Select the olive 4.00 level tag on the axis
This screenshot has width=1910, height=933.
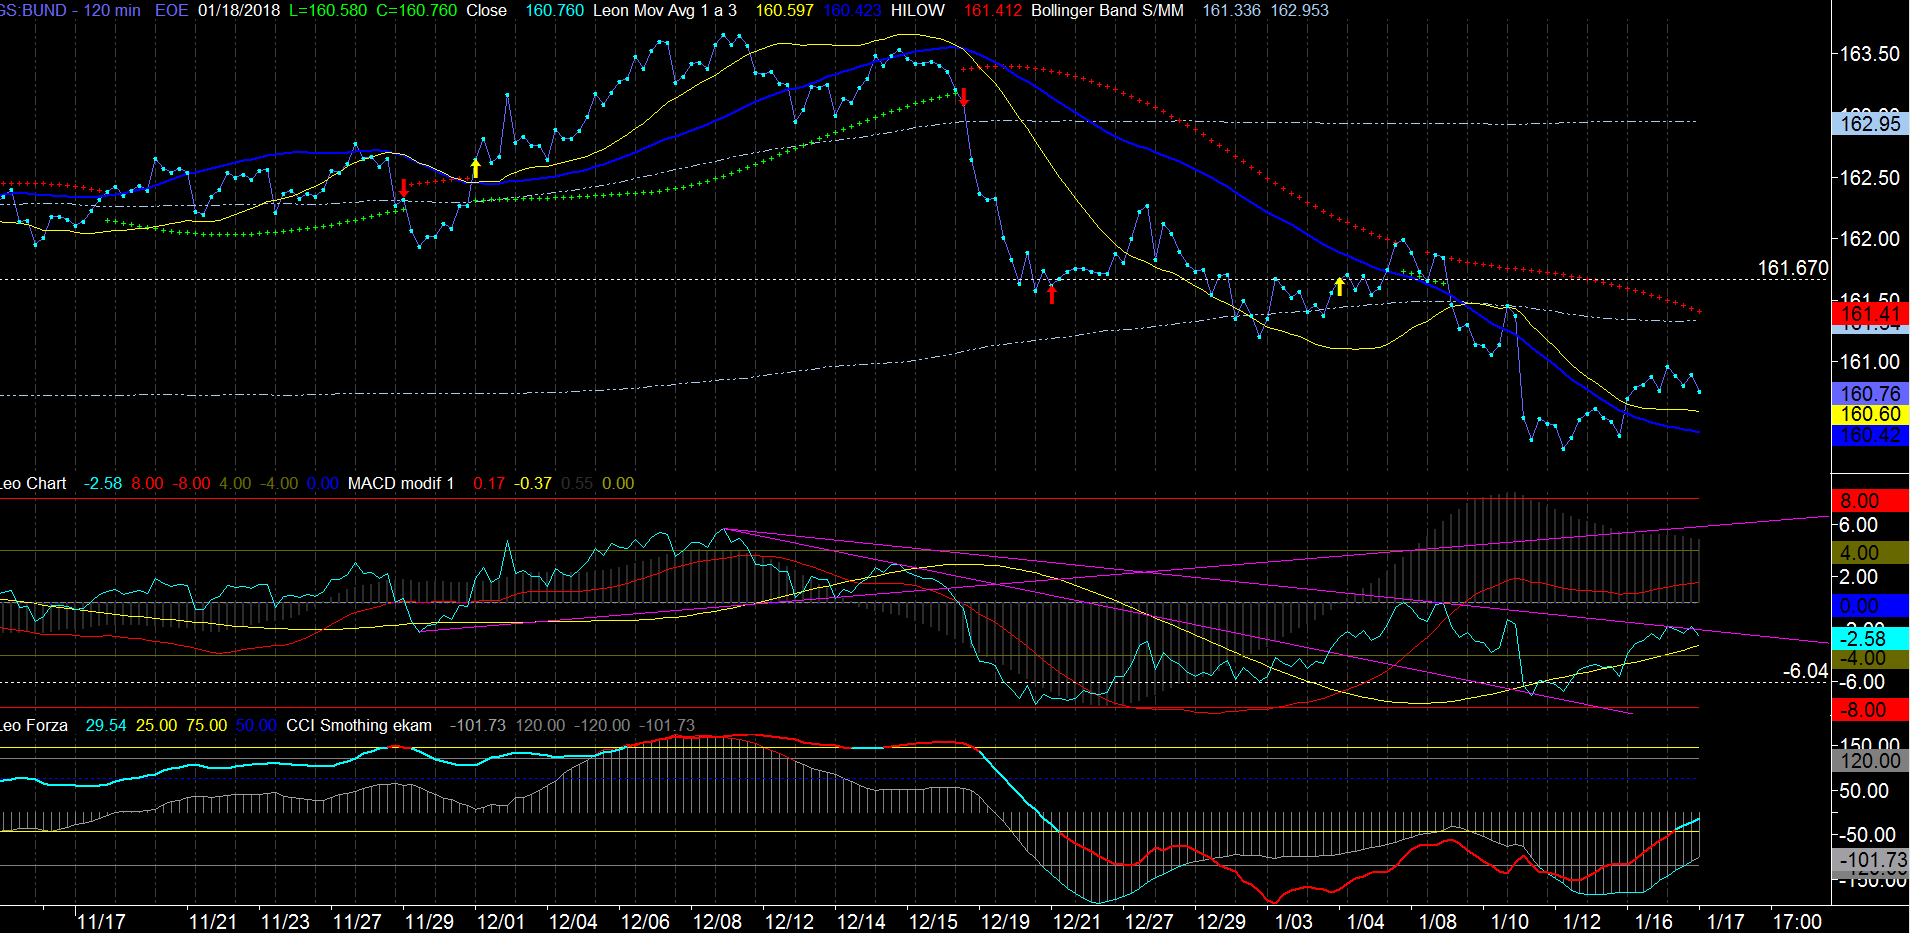tap(1870, 553)
